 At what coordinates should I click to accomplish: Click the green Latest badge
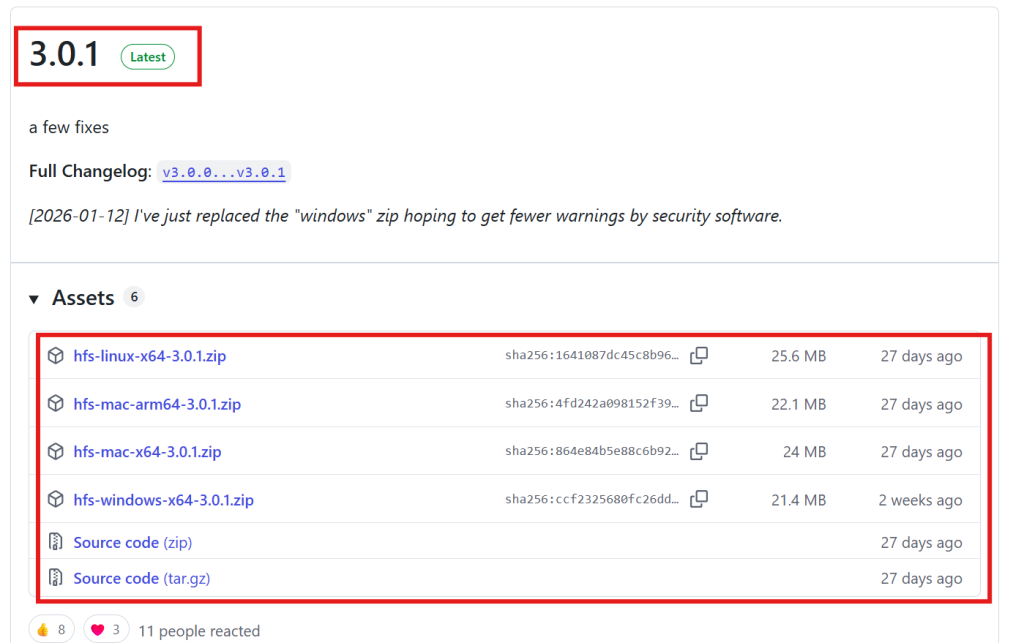pos(148,57)
